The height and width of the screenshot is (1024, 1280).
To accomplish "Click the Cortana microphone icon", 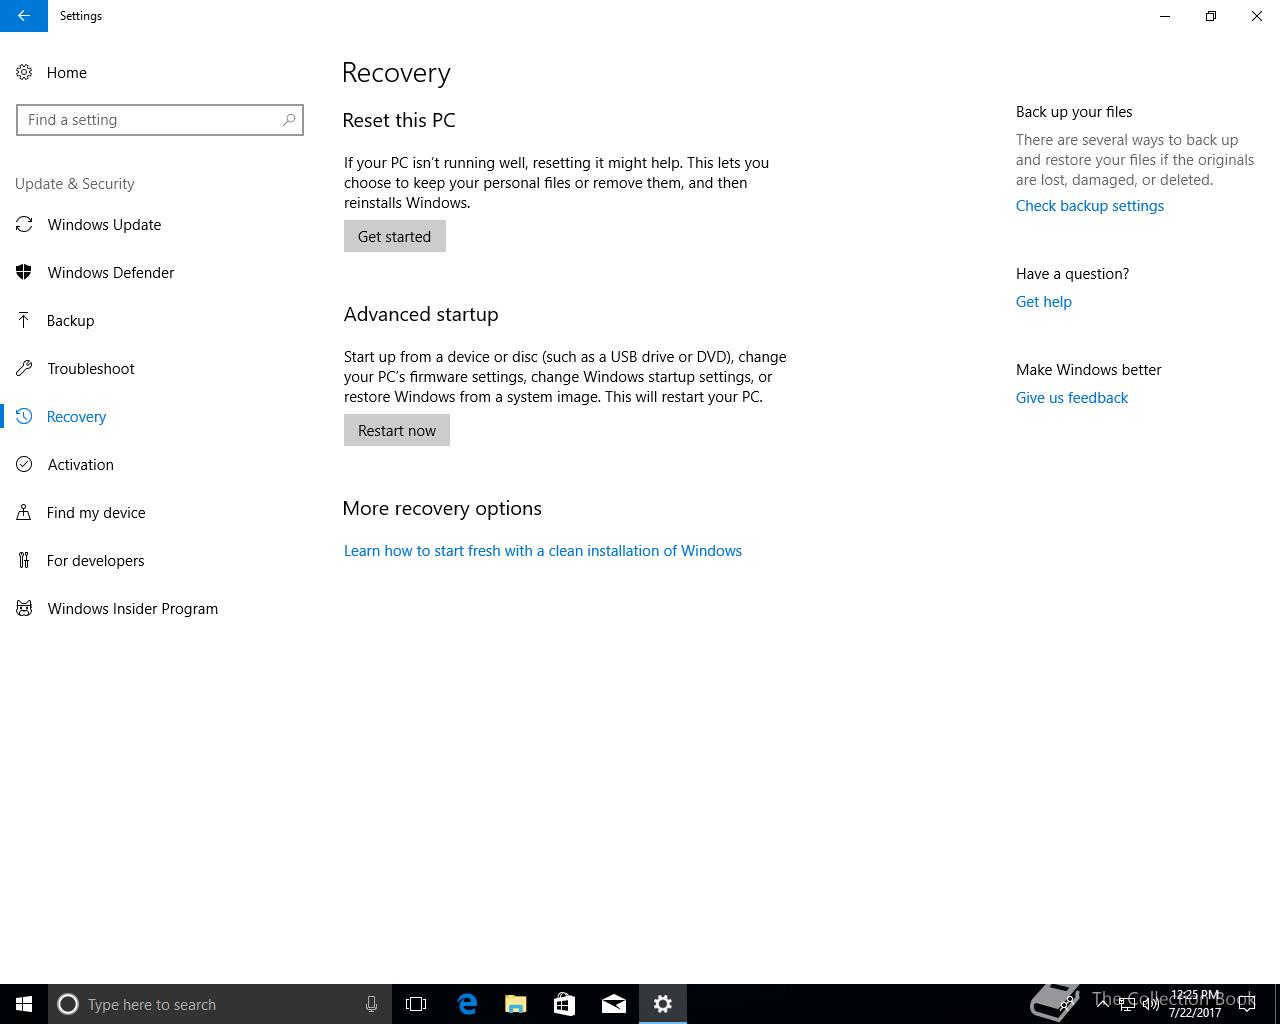I will point(371,1004).
